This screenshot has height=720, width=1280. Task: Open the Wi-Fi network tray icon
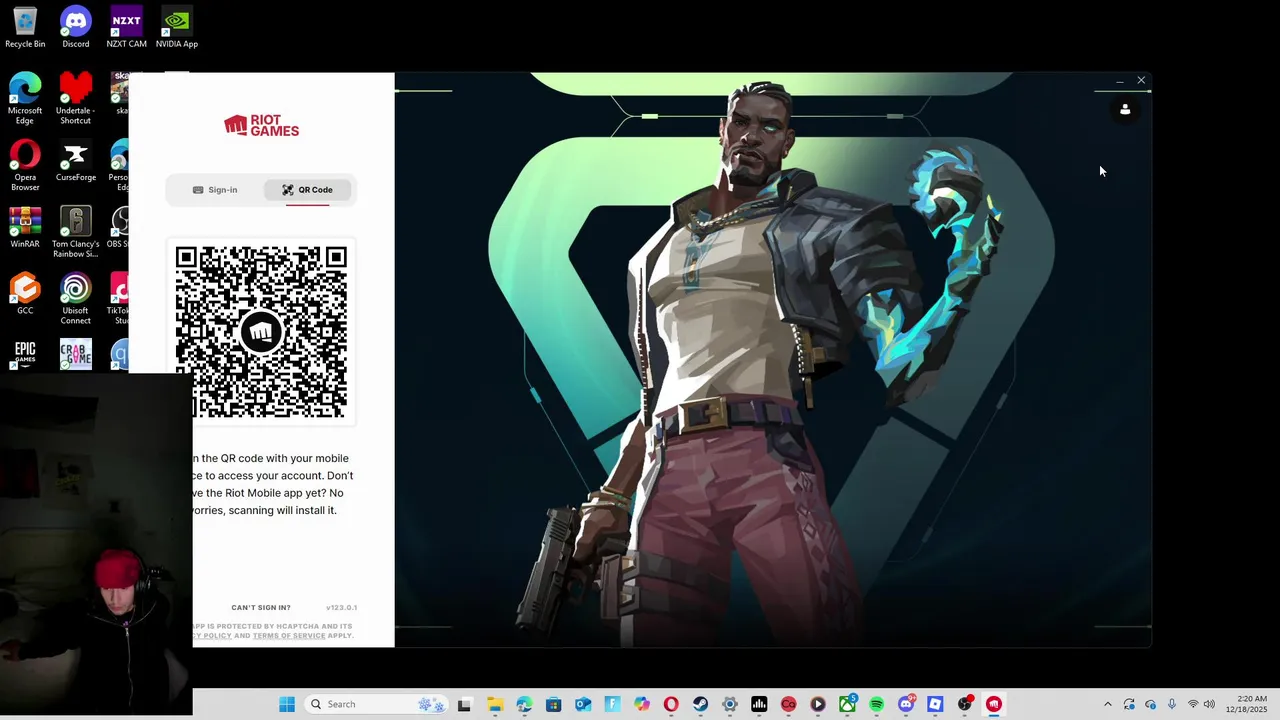click(x=1192, y=704)
